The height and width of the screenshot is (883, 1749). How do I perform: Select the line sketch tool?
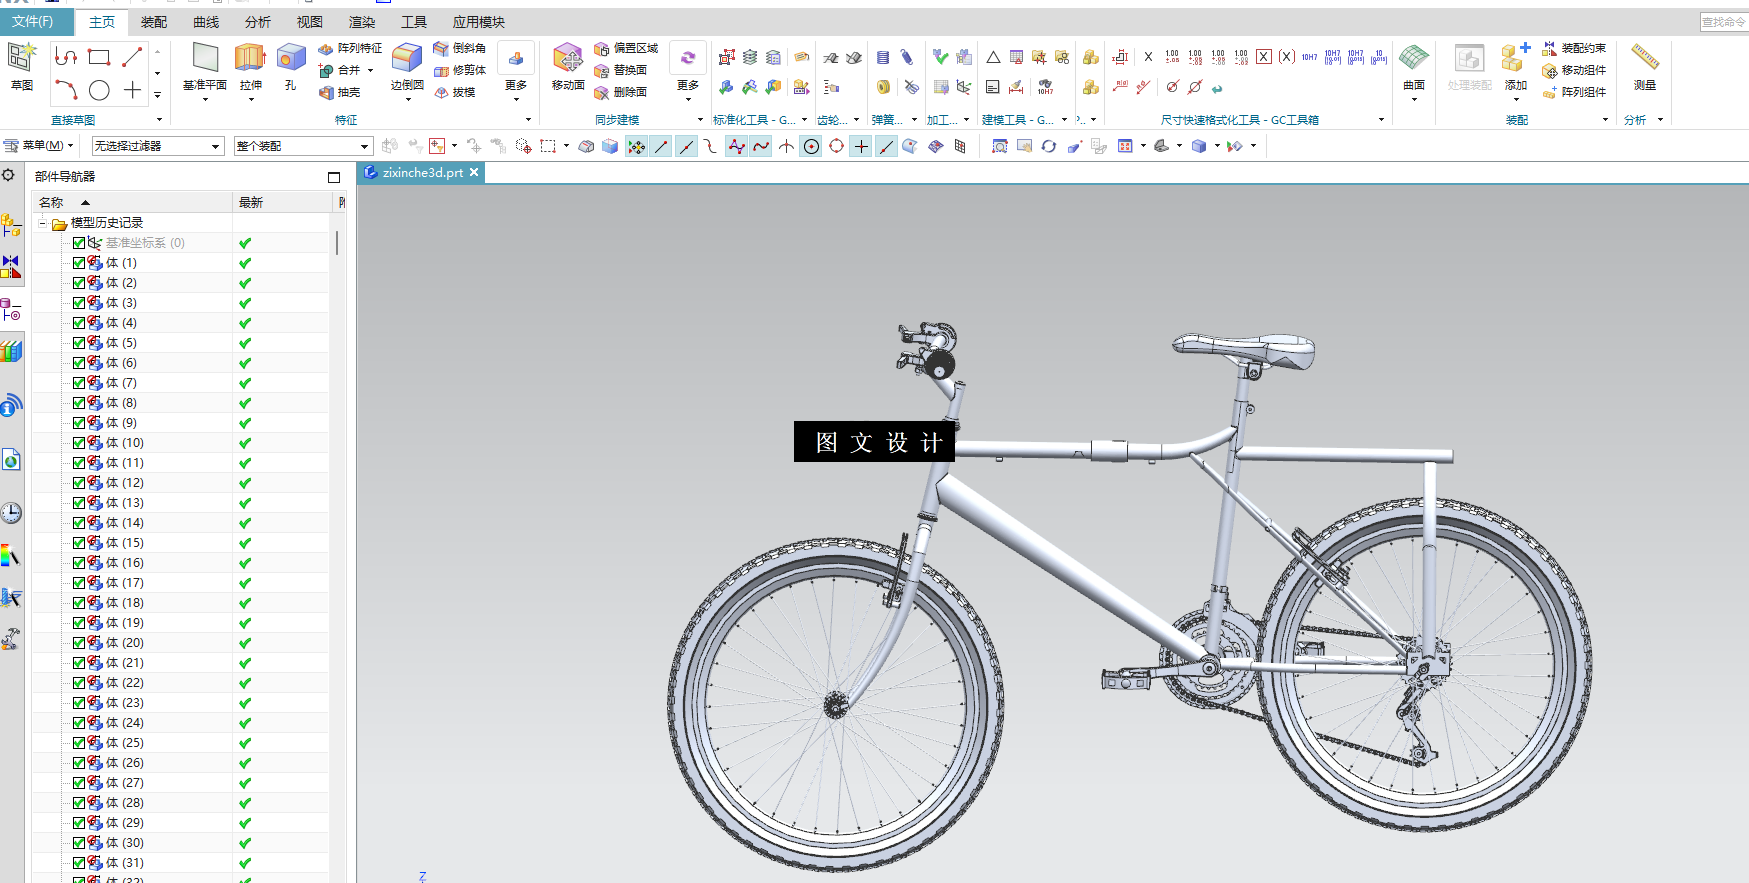tap(132, 57)
